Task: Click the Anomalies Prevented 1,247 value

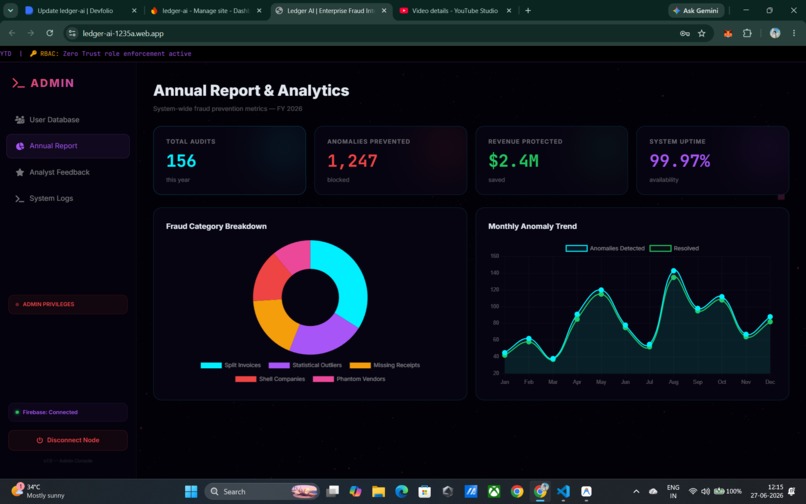Action: point(352,161)
